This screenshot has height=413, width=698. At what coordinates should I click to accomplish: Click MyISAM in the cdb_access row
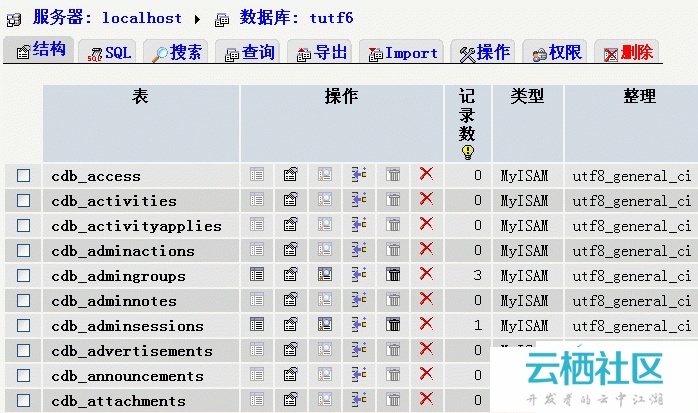(524, 176)
